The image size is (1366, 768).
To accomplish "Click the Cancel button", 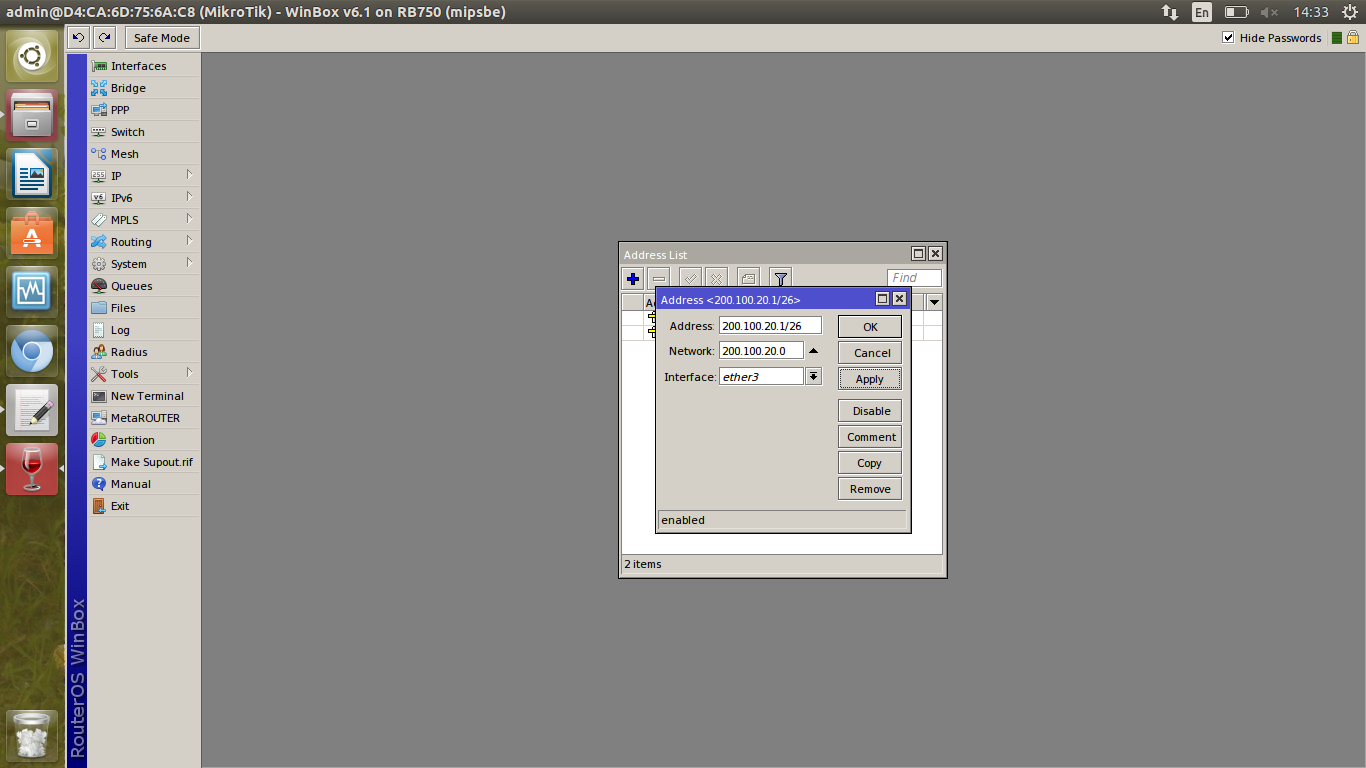I will point(870,353).
